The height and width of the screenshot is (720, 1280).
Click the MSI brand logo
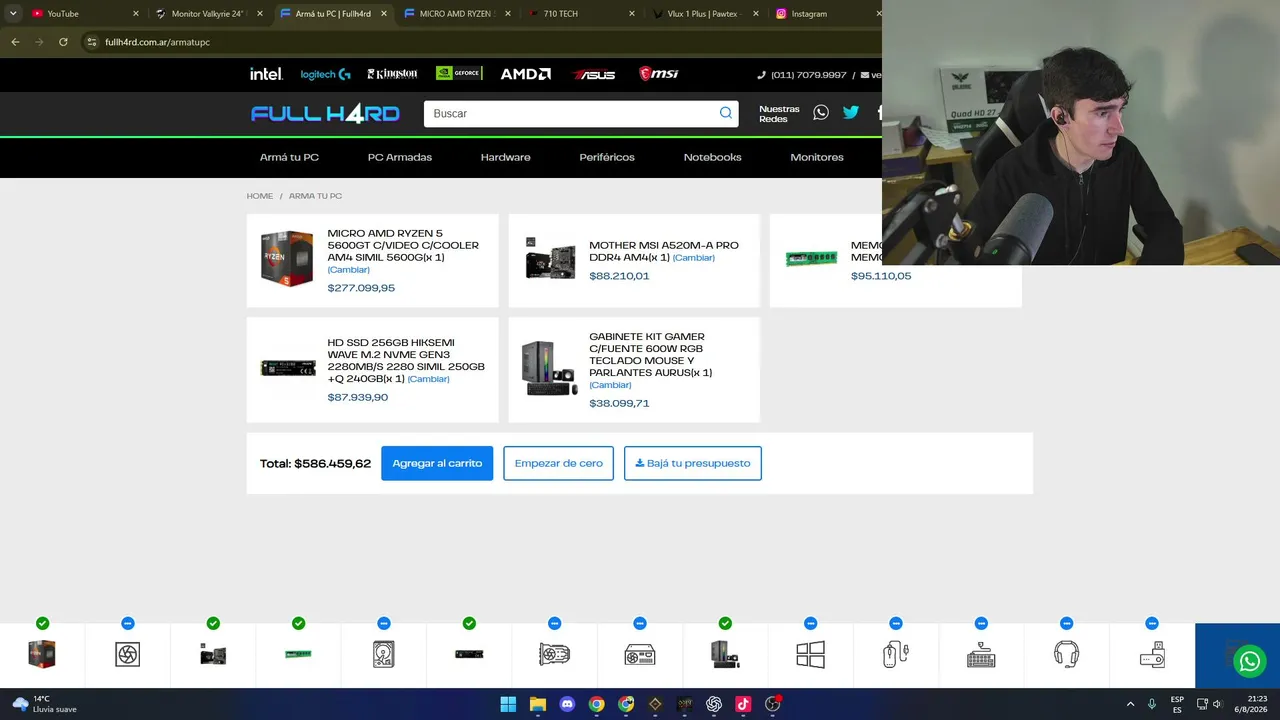pyautogui.click(x=659, y=74)
